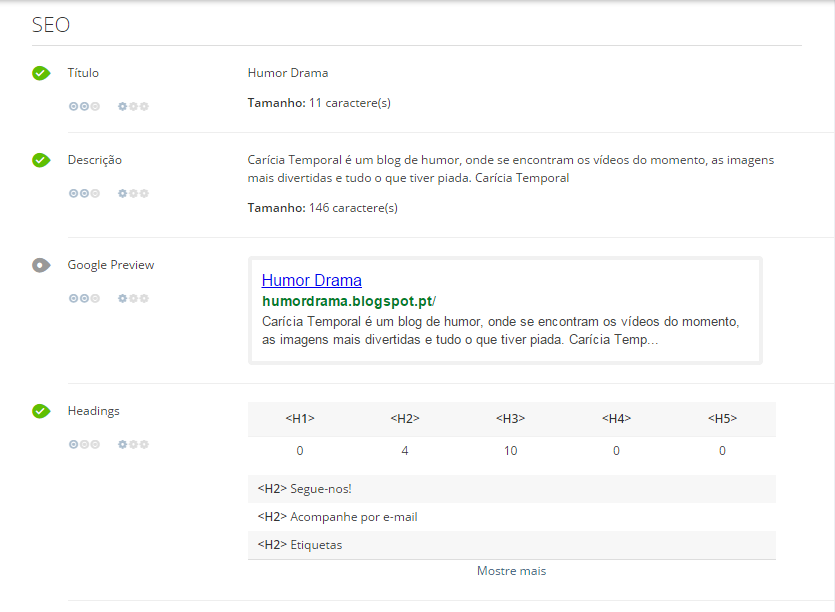
Task: Click the difficulty gears rating under Google Preview
Action: [133, 298]
